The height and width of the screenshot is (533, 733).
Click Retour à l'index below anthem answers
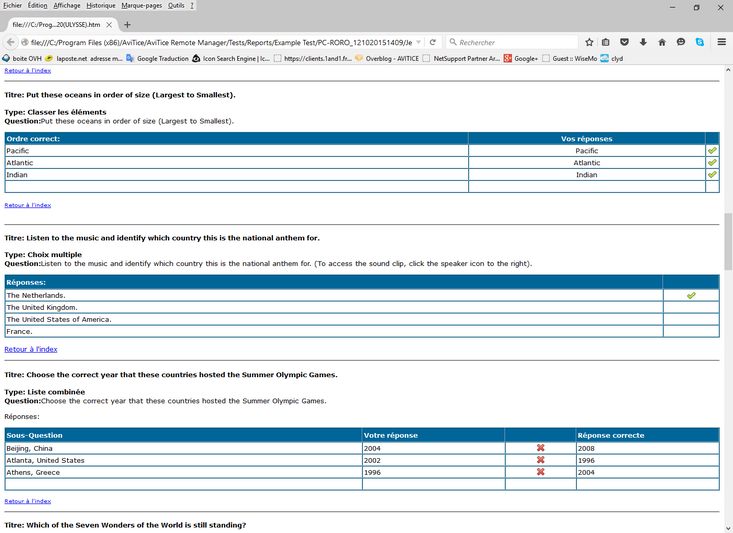tap(31, 349)
